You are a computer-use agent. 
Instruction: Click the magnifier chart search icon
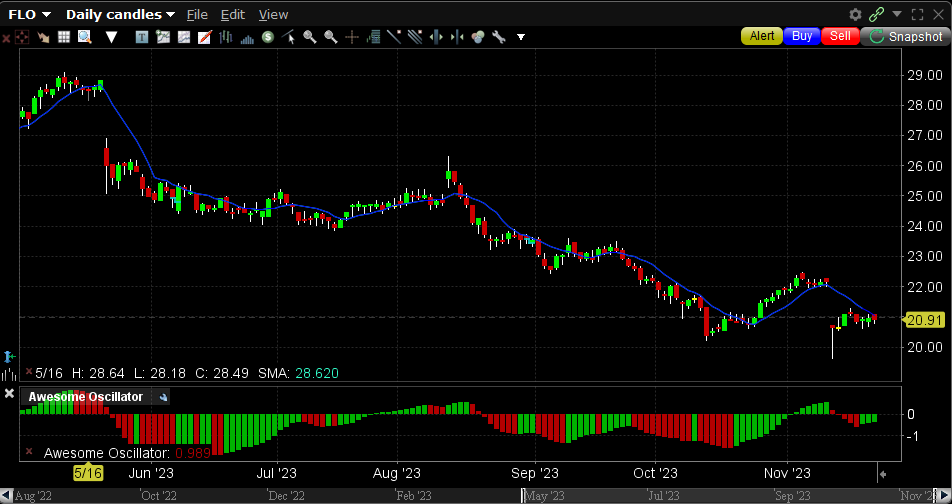click(85, 37)
